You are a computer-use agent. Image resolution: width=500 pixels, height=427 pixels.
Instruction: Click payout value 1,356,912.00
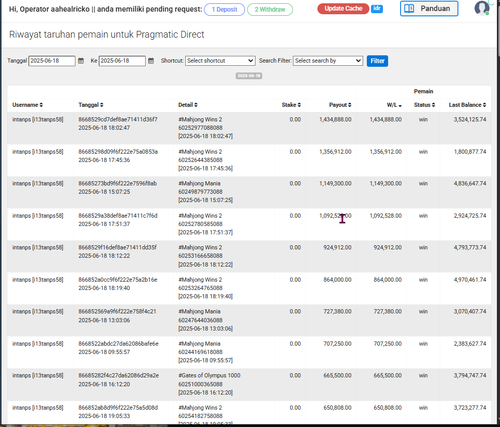point(335,152)
